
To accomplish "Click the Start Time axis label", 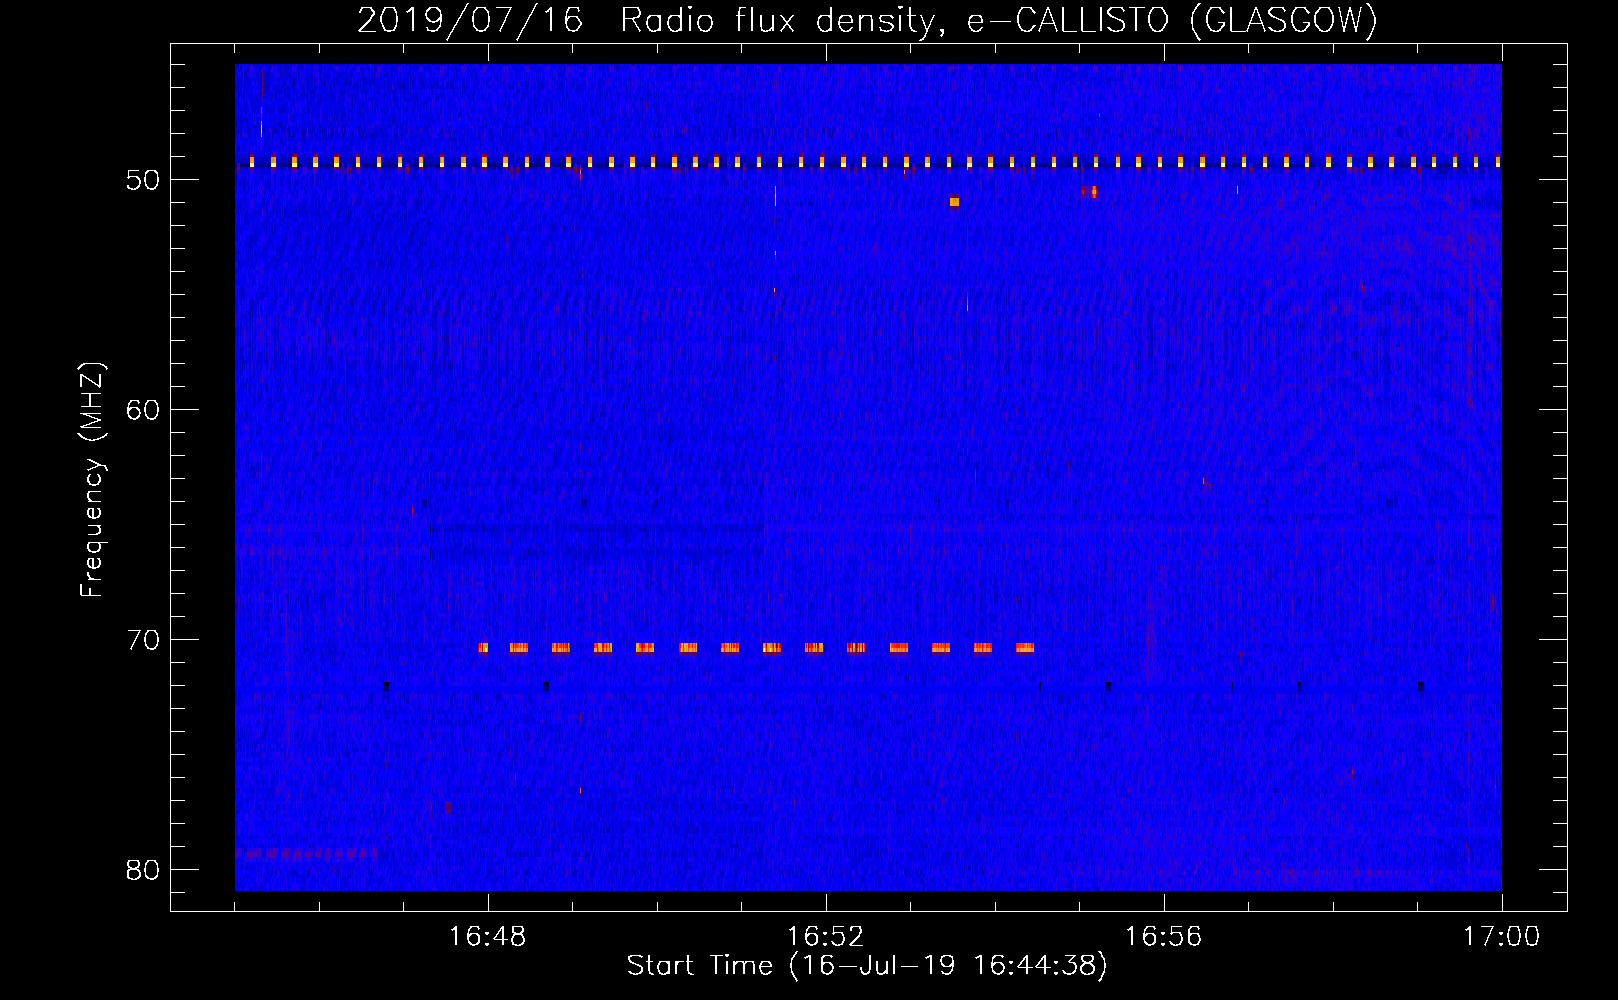I will (x=867, y=966).
